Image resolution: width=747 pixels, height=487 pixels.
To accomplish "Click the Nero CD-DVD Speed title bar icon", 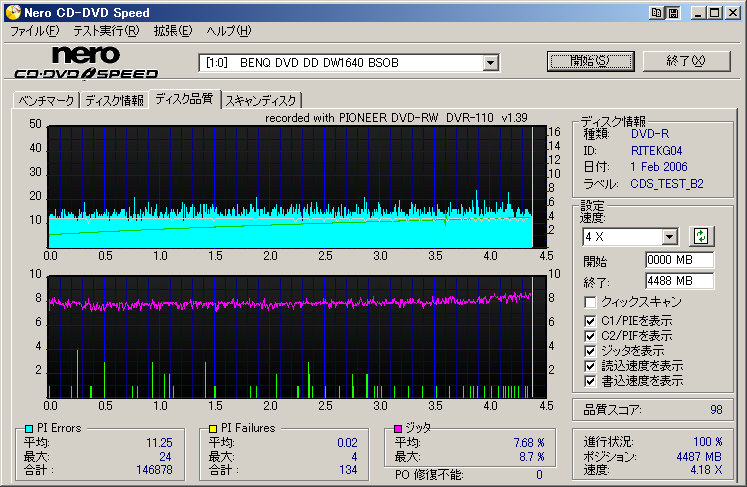I will point(13,12).
